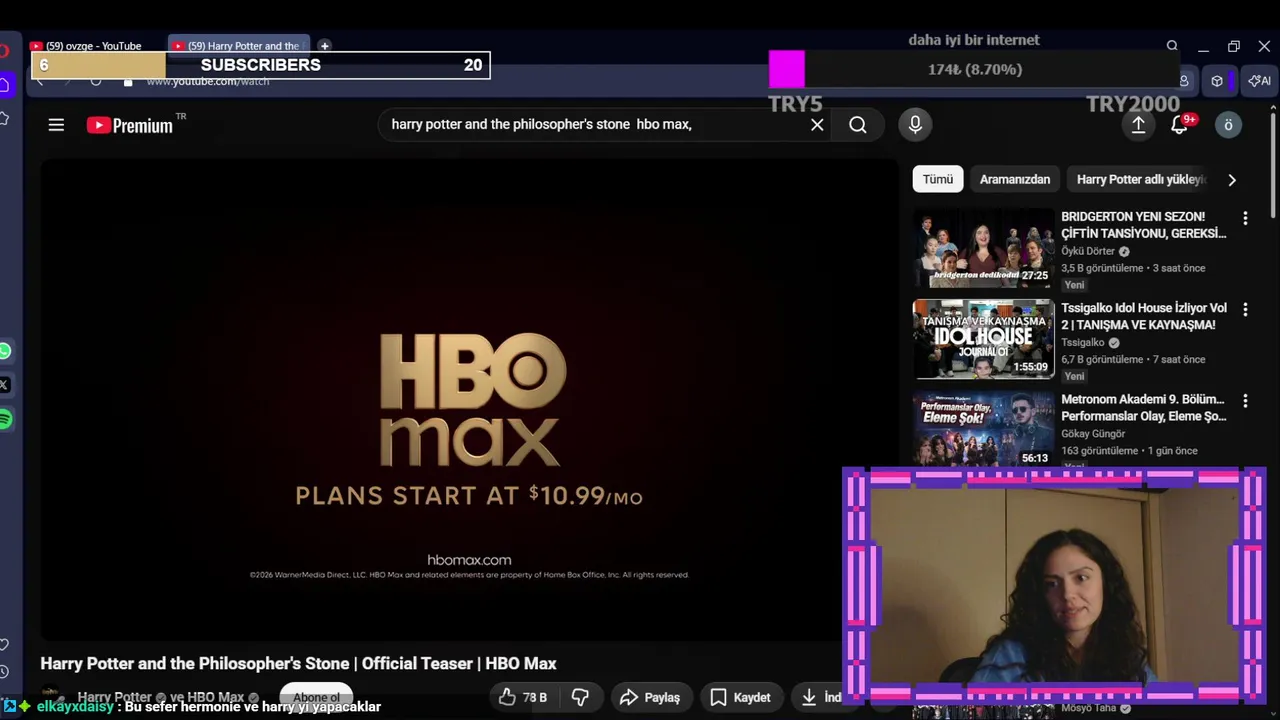Viewport: 1280px width, 720px height.
Task: Start voice search with the microphone
Action: tap(914, 125)
